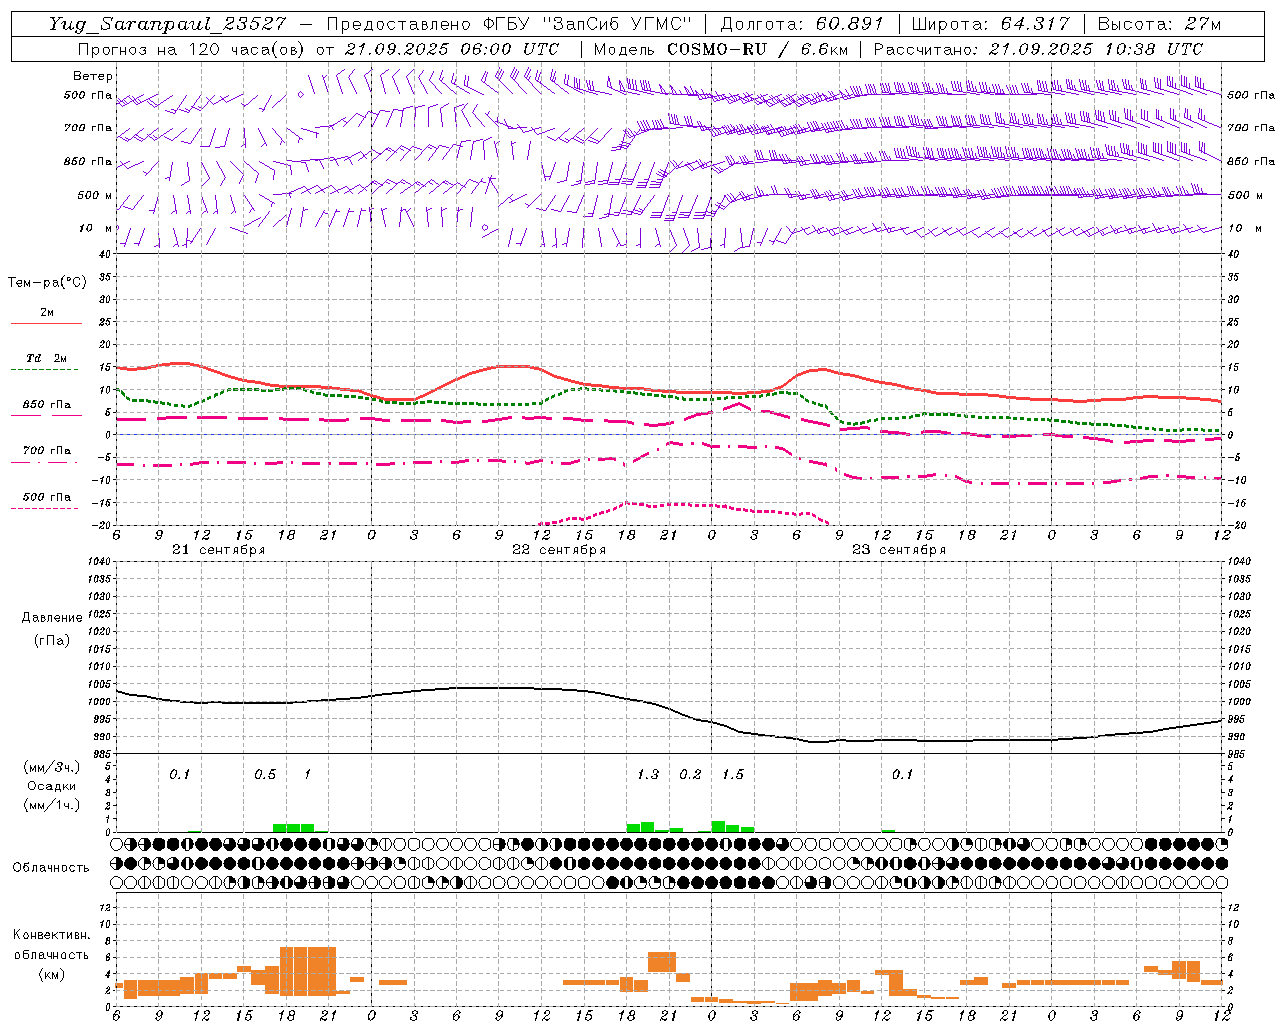
Task: Select the (мм/3ч.) unit label
Action: 52,767
